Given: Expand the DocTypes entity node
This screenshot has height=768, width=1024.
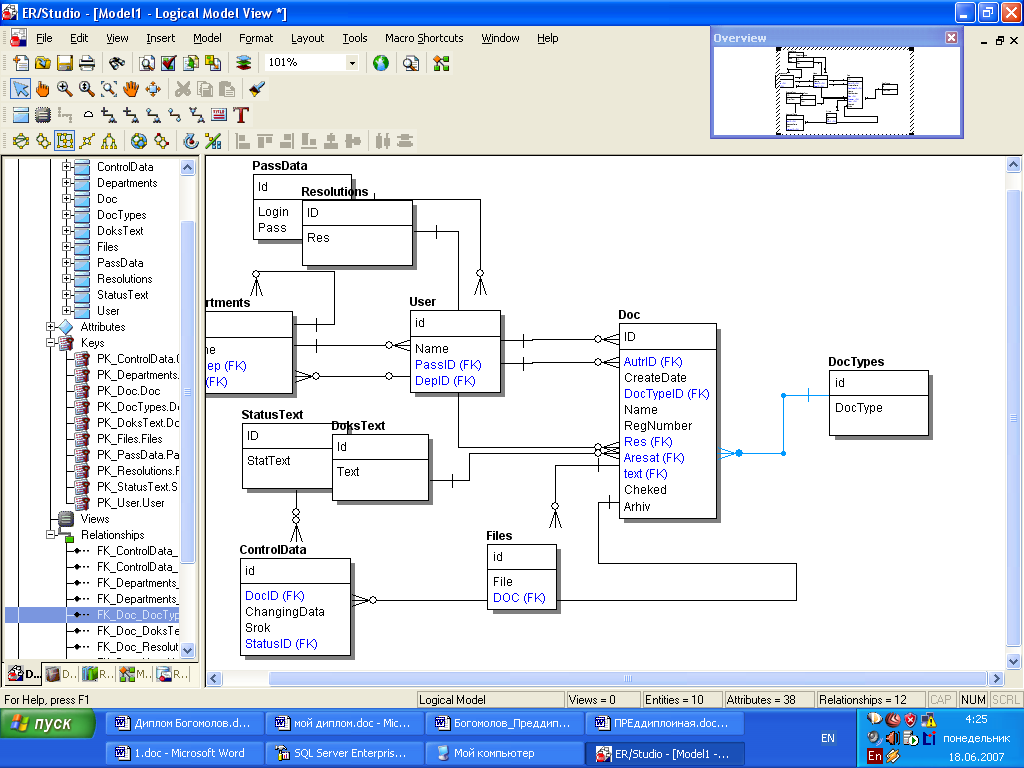Looking at the screenshot, I should tap(66, 214).
